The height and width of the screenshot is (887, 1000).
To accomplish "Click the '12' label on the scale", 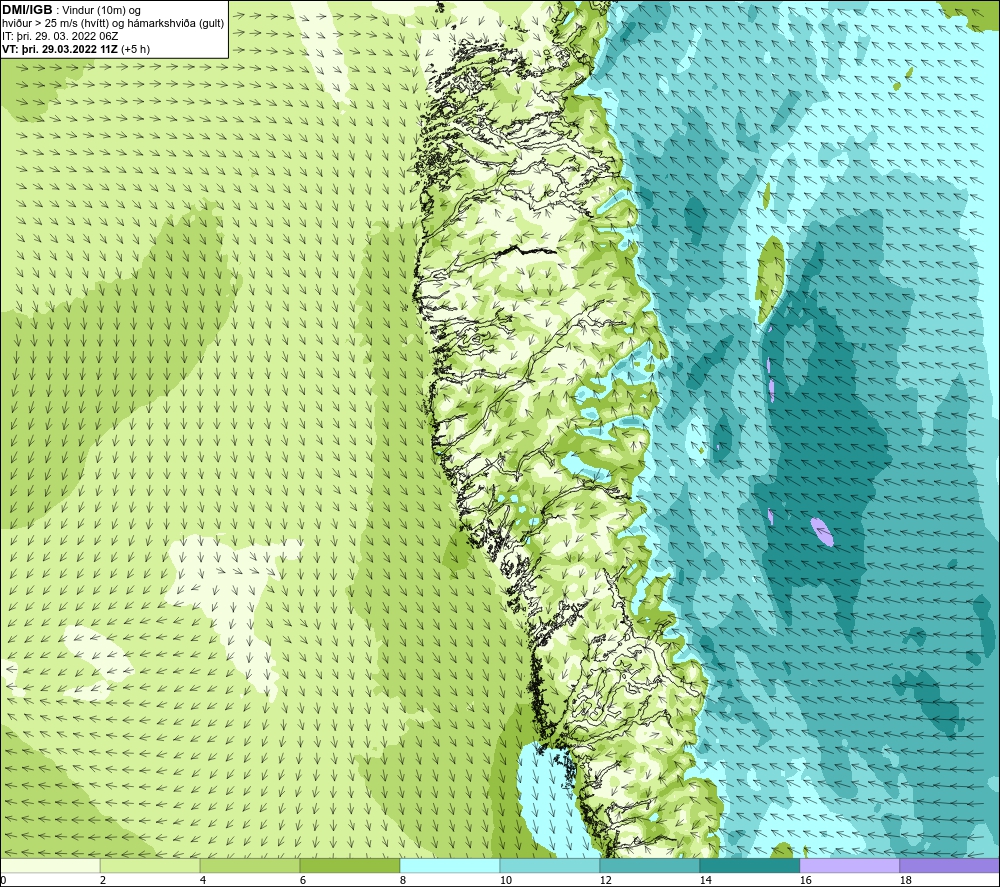I will (x=605, y=880).
